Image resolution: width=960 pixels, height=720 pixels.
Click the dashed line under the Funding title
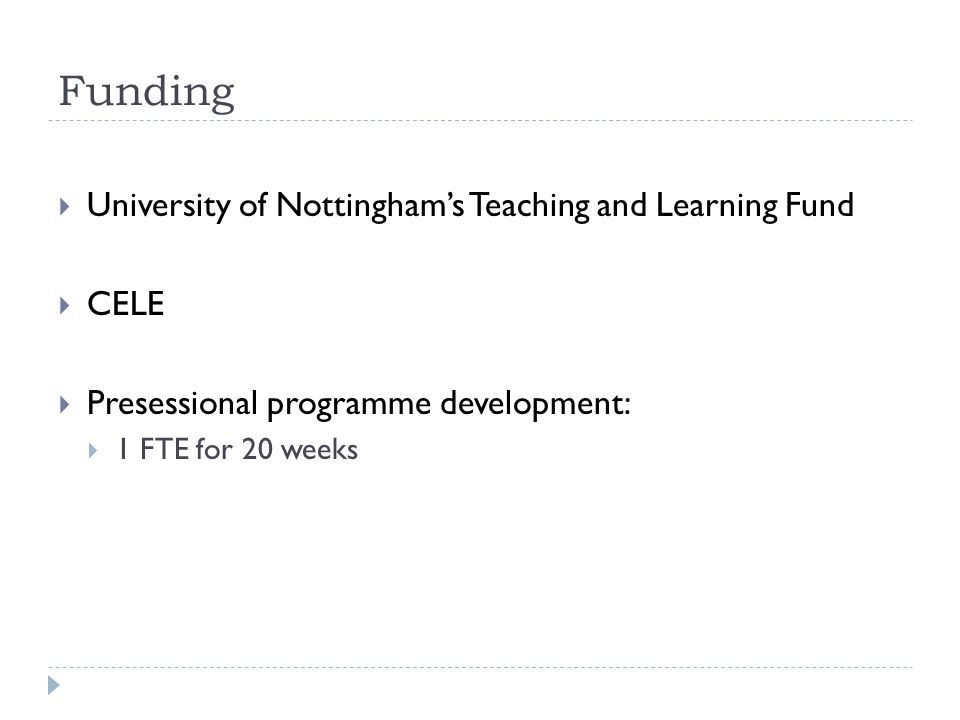coord(480,121)
